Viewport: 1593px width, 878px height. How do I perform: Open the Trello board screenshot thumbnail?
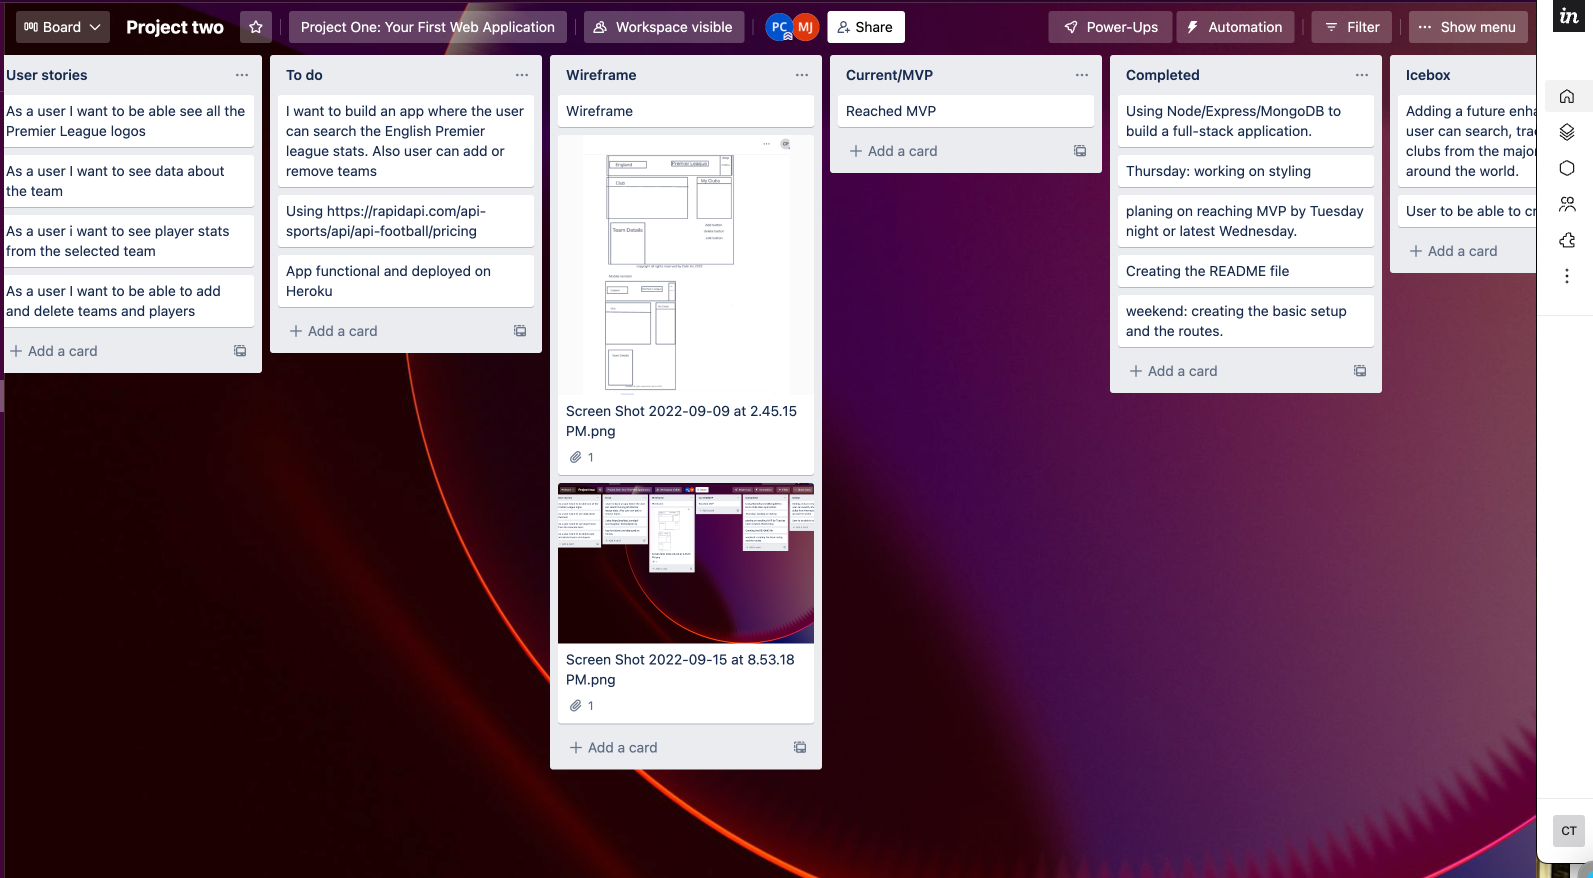coord(686,563)
